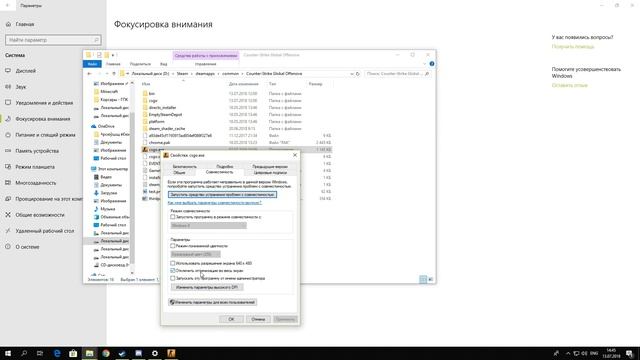Open reduced color depth dropdown
640x360 pixels.
[196, 254]
